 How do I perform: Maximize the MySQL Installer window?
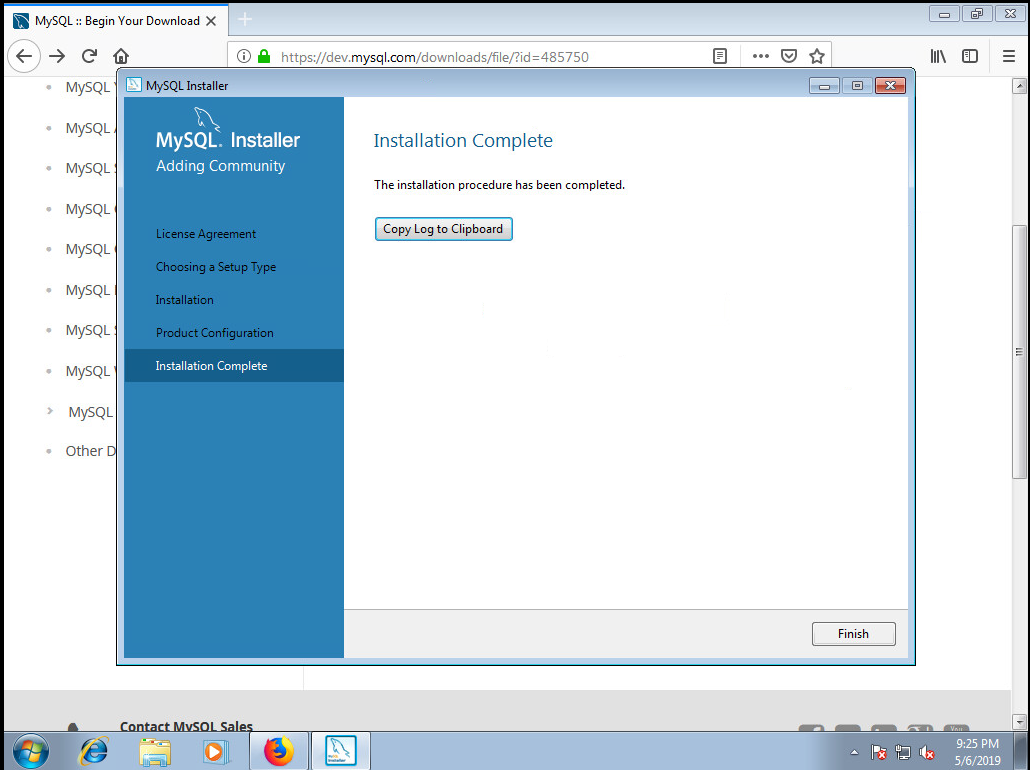click(857, 85)
